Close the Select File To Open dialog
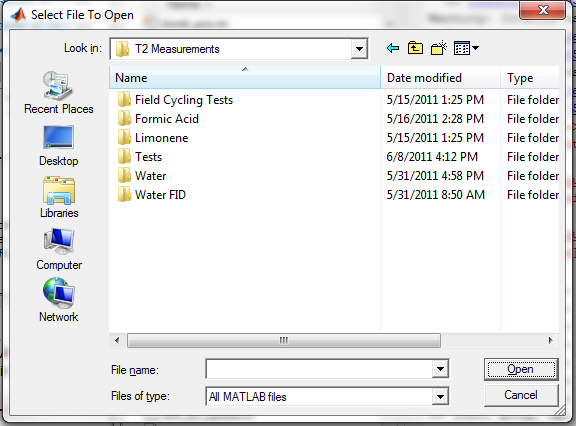The height and width of the screenshot is (426, 576). click(x=542, y=10)
